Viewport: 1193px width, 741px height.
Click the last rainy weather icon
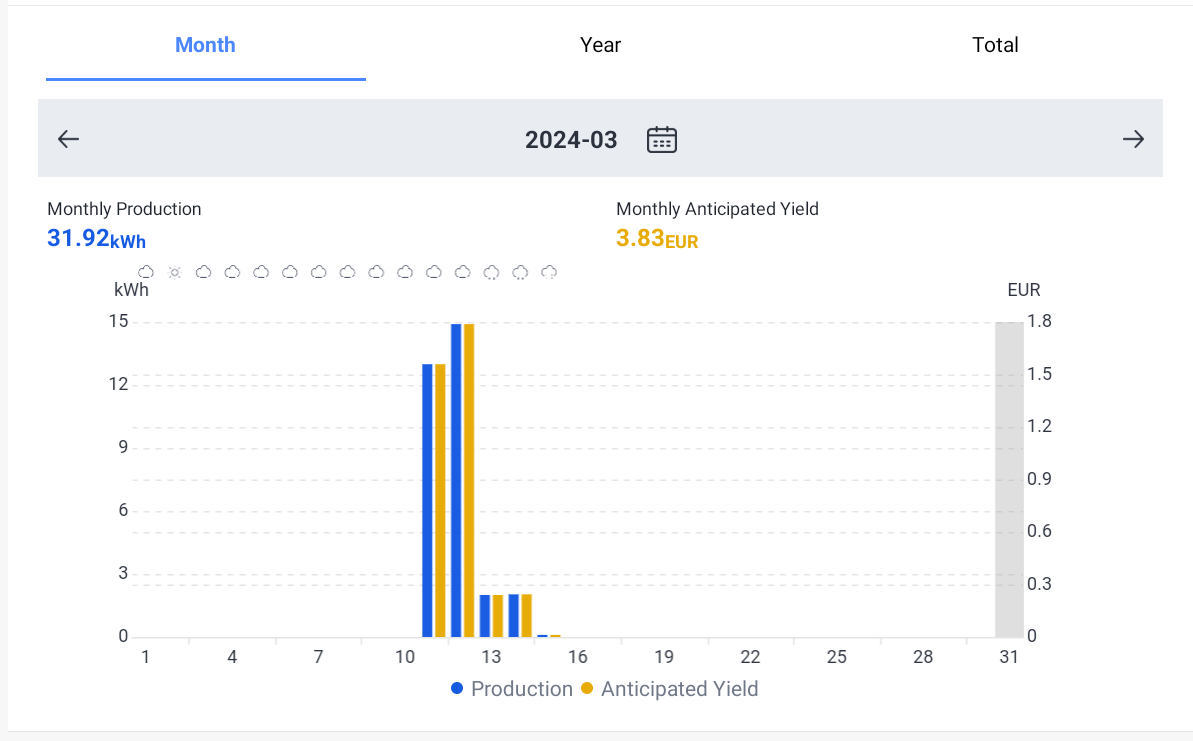point(549,272)
